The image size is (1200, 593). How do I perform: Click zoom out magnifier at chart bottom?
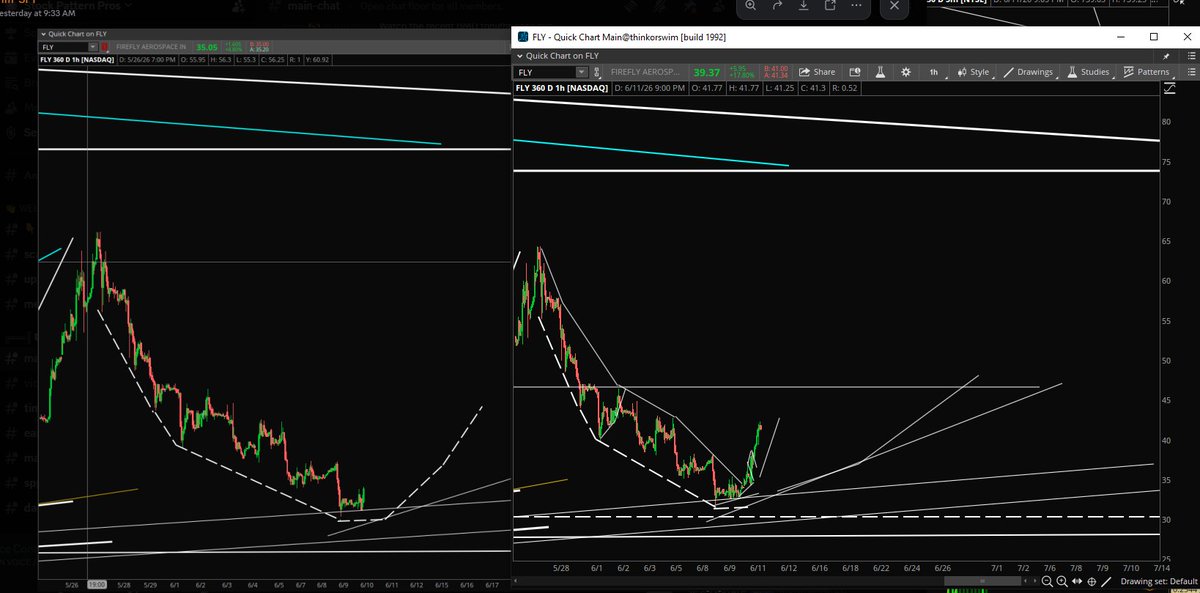pyautogui.click(x=1047, y=581)
